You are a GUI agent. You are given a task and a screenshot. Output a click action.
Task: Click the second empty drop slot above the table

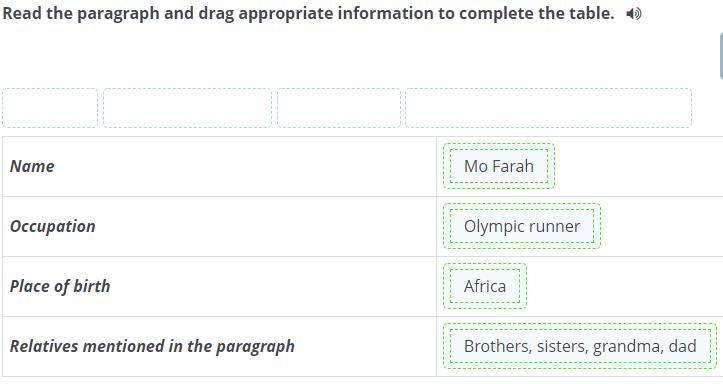click(x=187, y=108)
